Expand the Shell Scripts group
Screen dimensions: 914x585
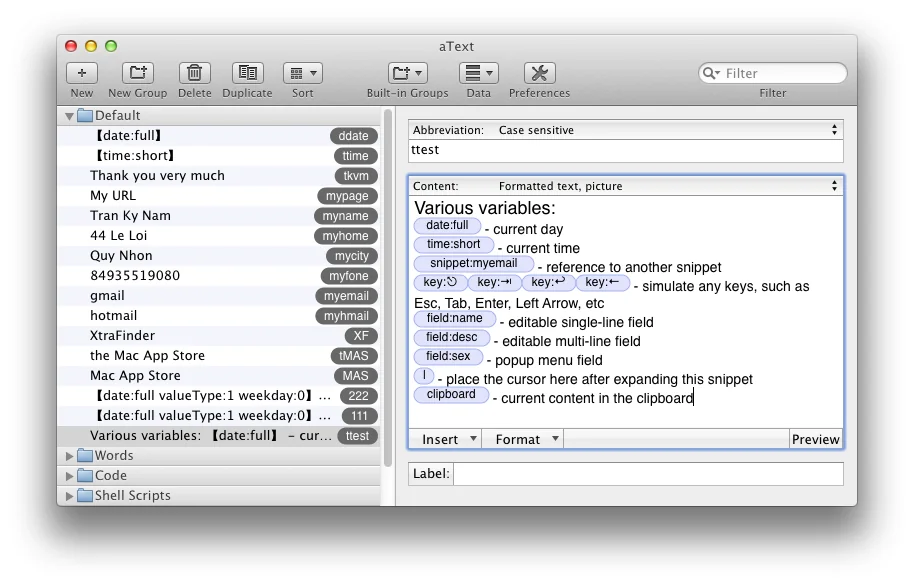[69, 495]
